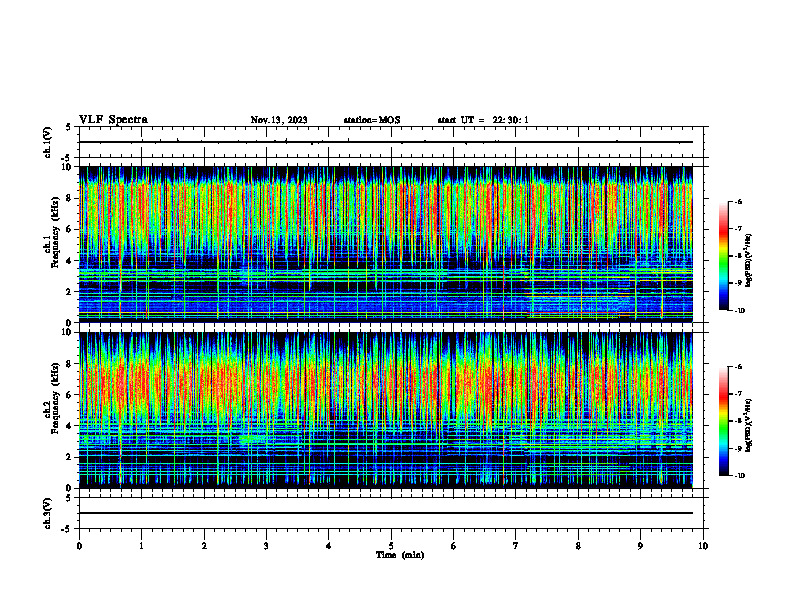
Task: Click the "6" tick on ch.2 frequency axis
Action: [70, 395]
